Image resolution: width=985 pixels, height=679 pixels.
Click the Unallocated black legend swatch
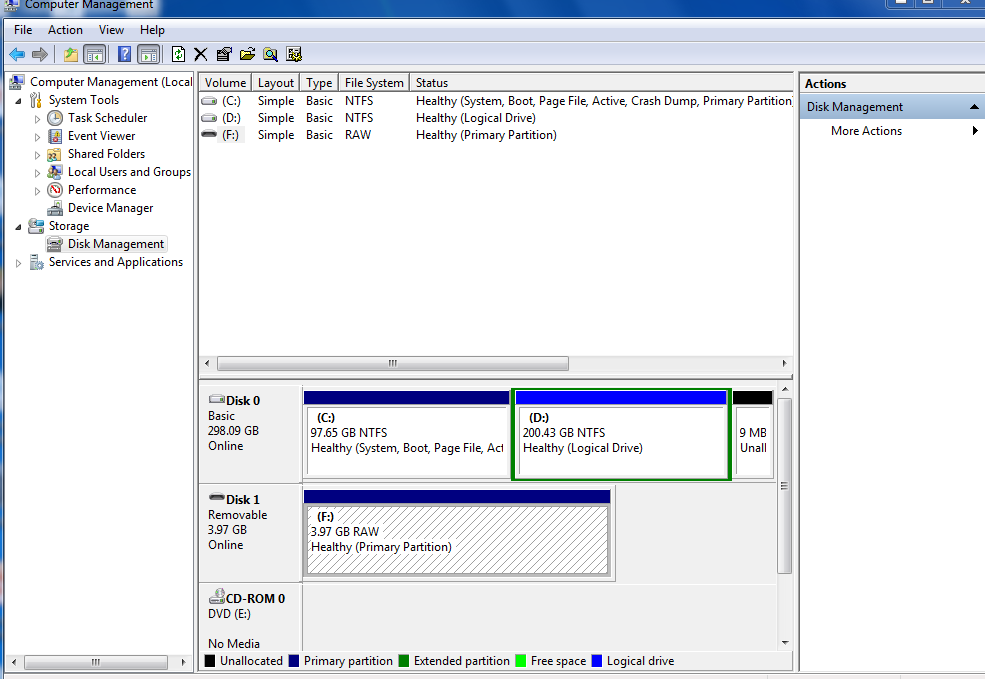210,661
